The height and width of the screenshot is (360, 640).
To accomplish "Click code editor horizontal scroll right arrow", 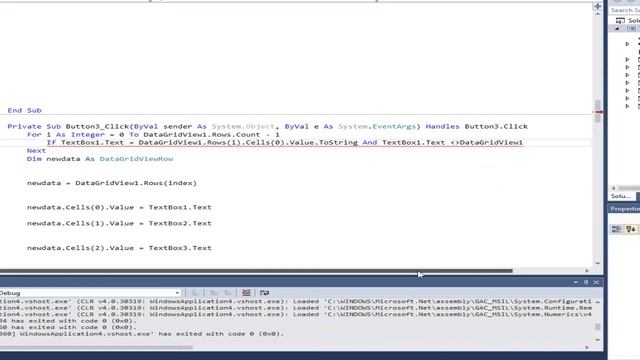I will tap(587, 271).
